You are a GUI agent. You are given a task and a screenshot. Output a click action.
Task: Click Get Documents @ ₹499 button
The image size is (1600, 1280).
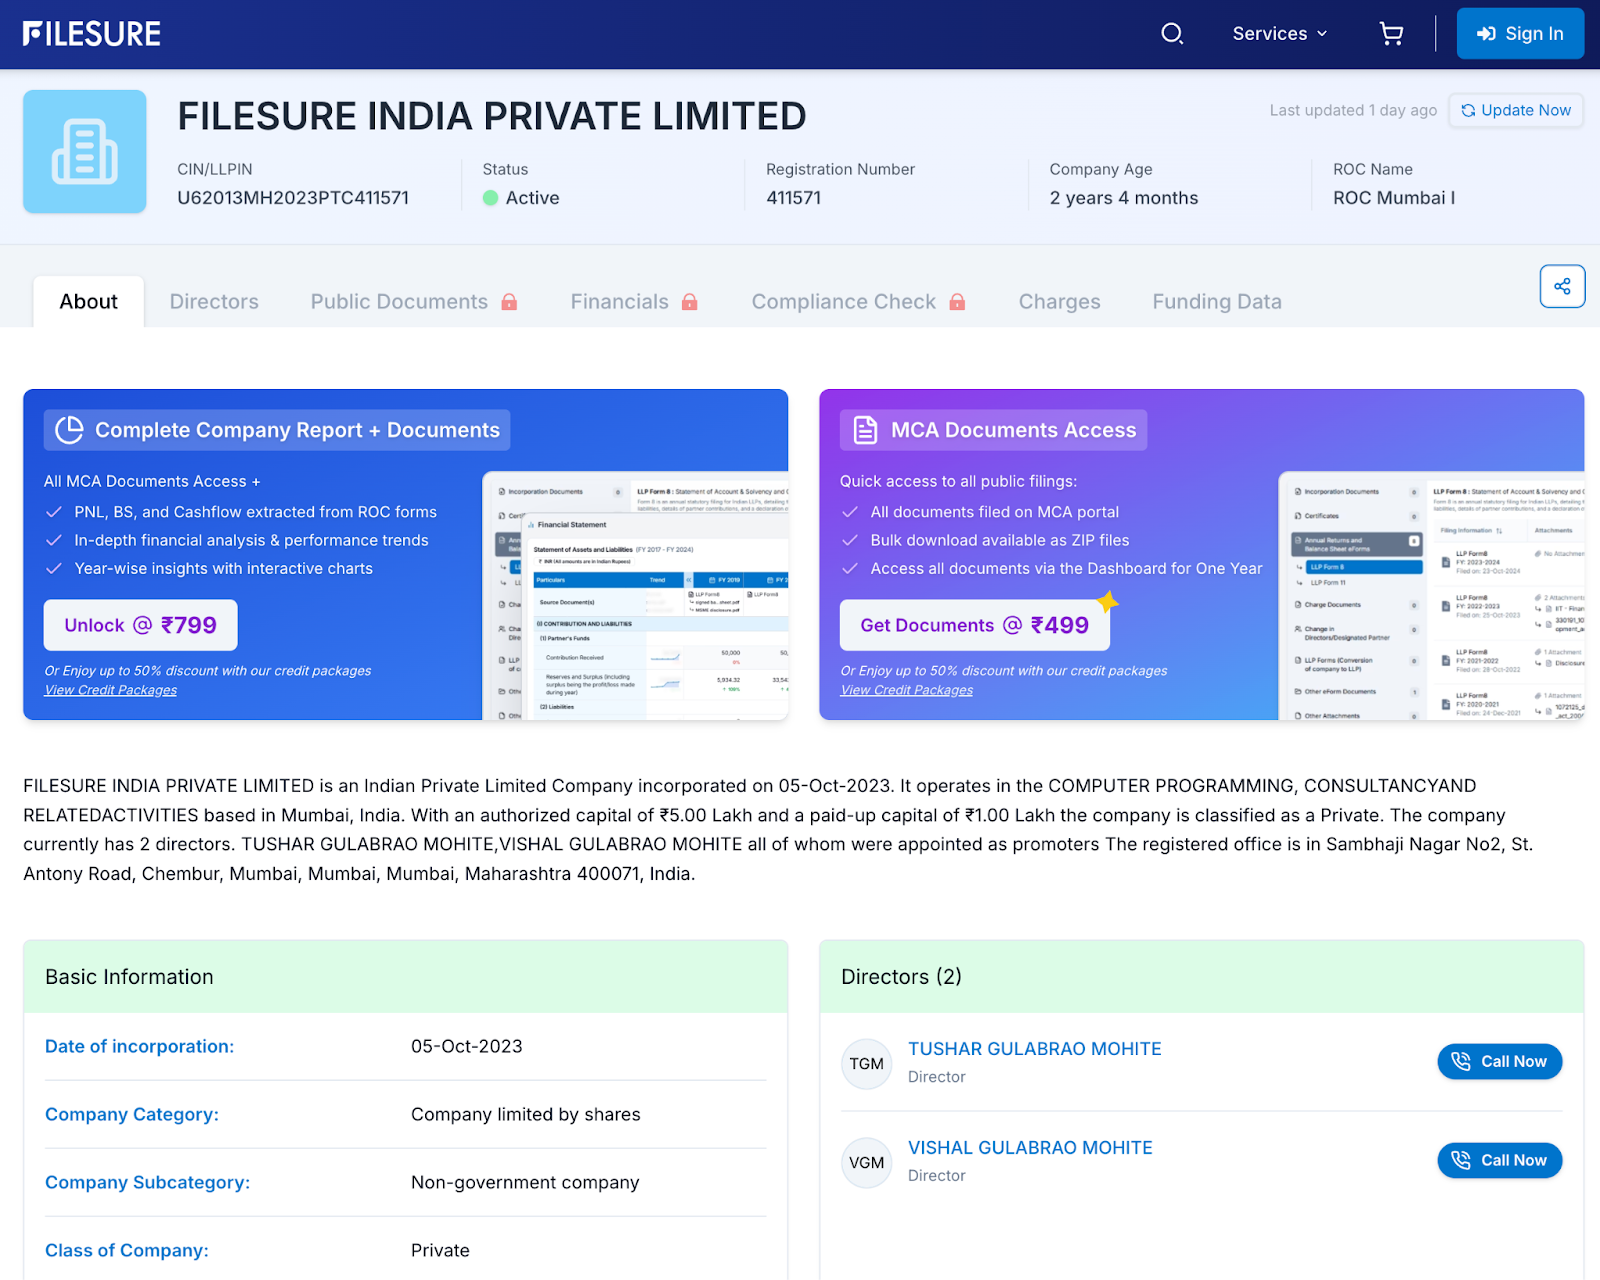tap(974, 625)
